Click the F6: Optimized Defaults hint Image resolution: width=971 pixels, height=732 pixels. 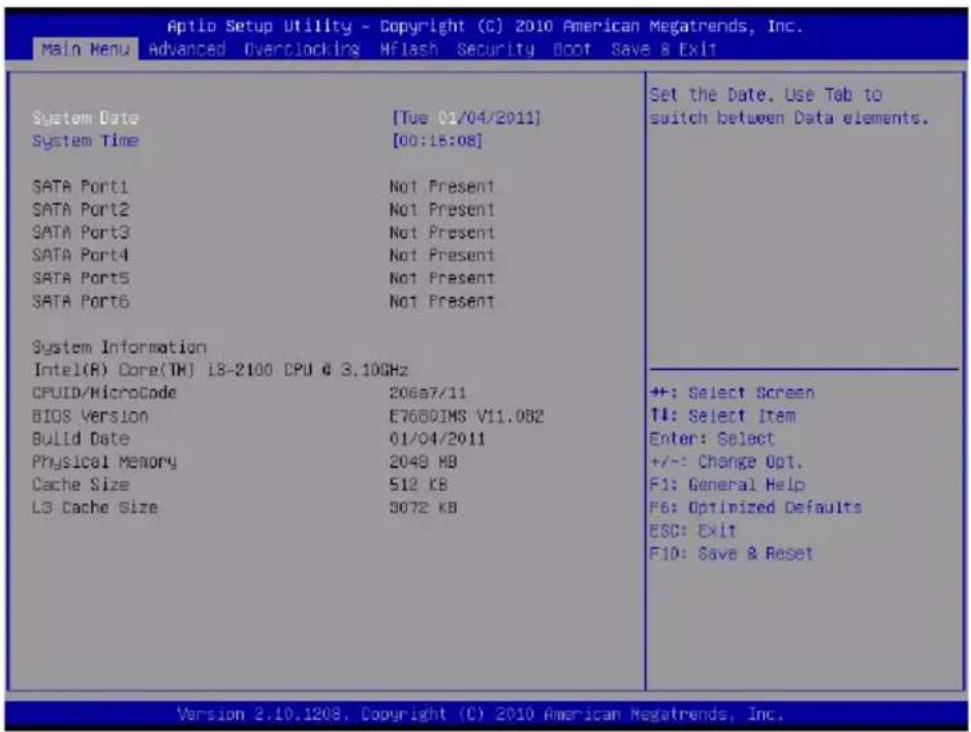[x=755, y=508]
